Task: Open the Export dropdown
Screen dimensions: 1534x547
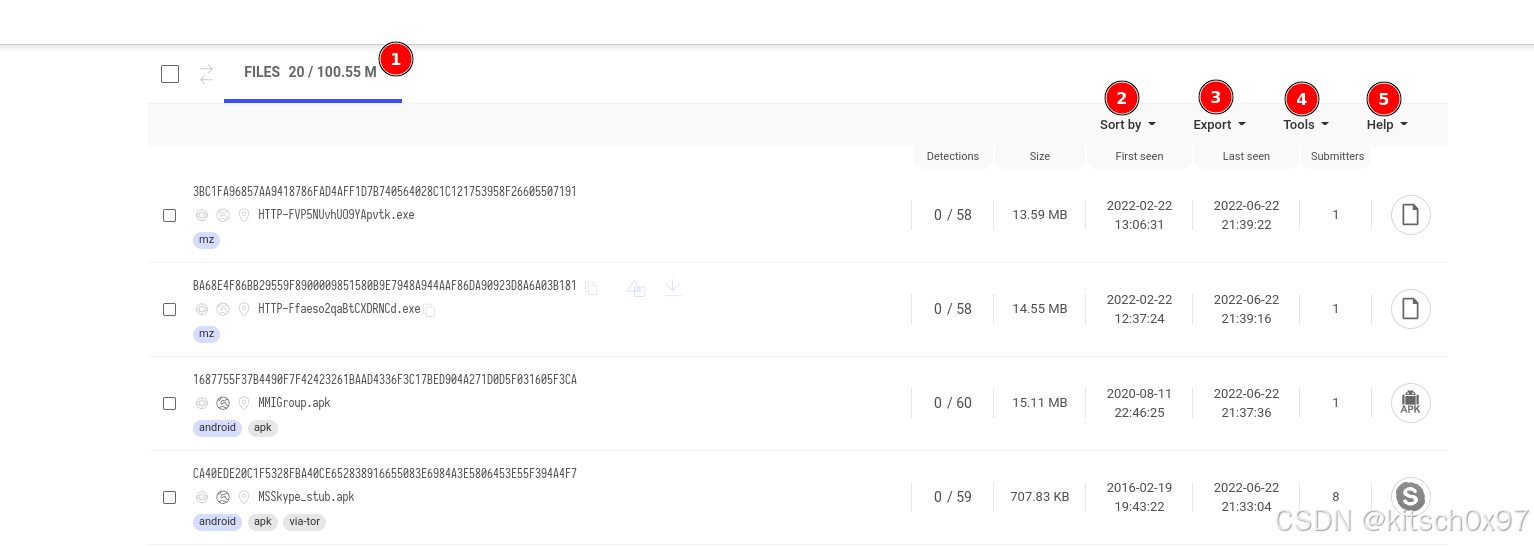Action: 1220,125
